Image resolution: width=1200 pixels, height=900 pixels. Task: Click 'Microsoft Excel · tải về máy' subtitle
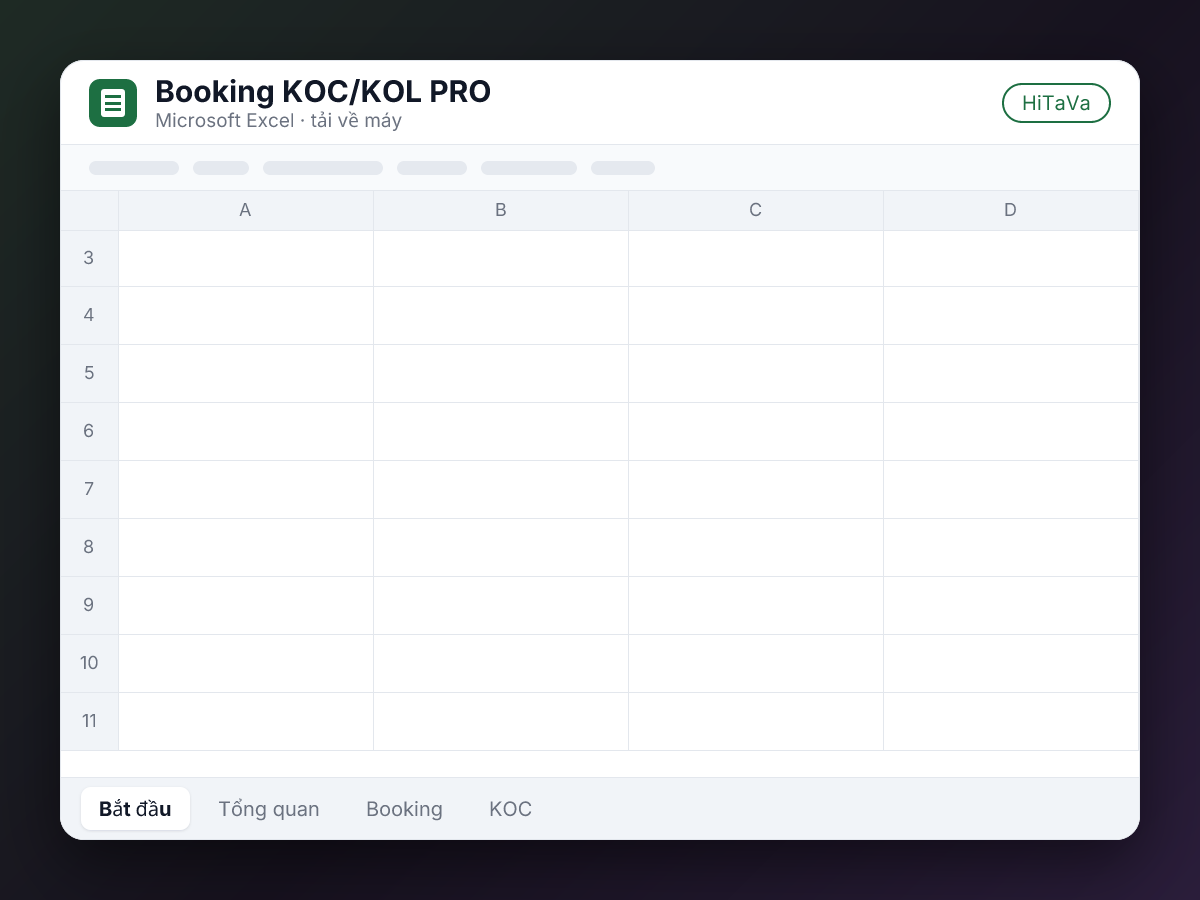tap(278, 121)
